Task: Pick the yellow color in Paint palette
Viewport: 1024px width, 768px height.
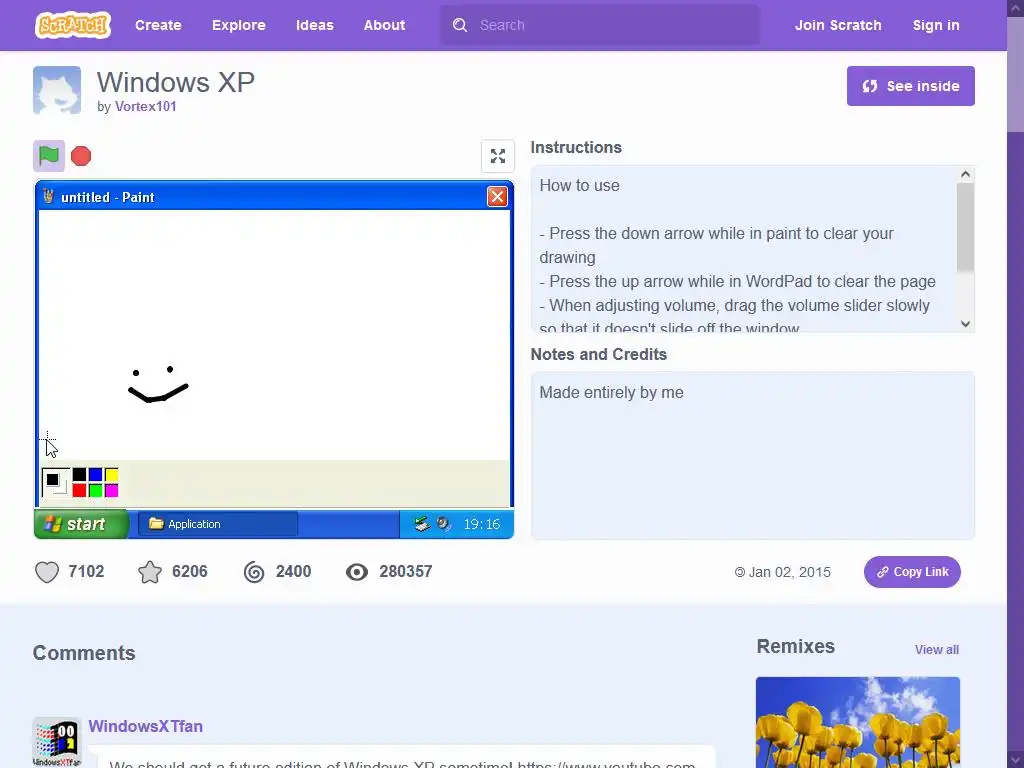Action: 112,475
